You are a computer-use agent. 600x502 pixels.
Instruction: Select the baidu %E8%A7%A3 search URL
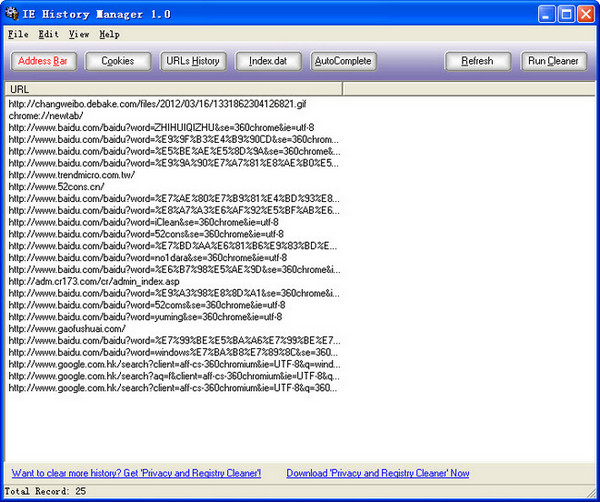[174, 210]
